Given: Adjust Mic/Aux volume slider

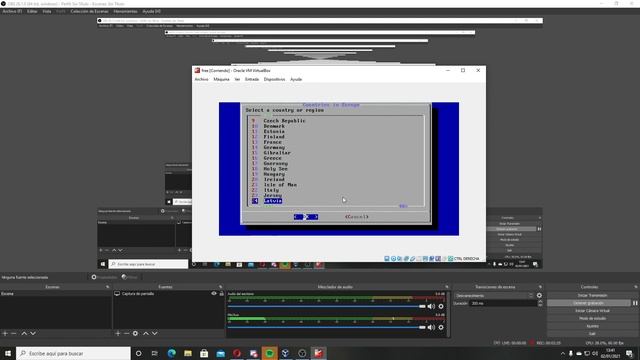Looking at the screenshot, I should pyautogui.click(x=327, y=327).
